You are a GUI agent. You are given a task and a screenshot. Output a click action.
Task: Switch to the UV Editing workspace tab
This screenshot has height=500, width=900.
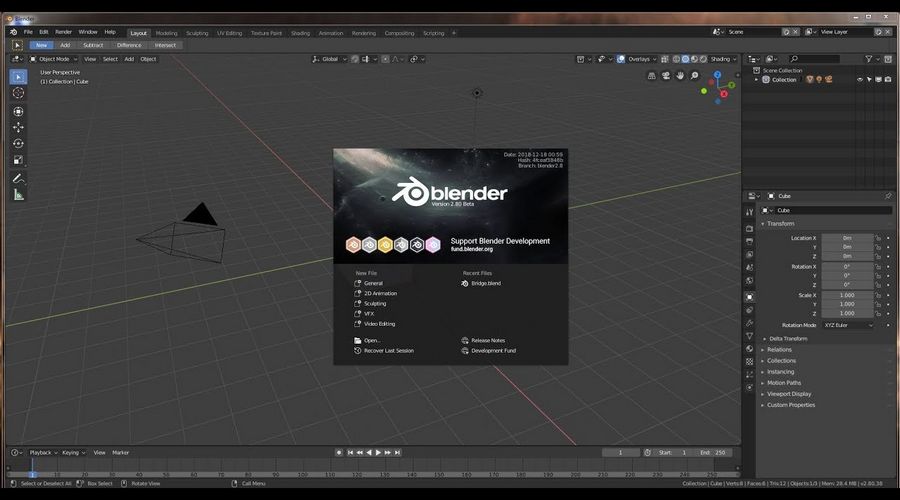[229, 33]
